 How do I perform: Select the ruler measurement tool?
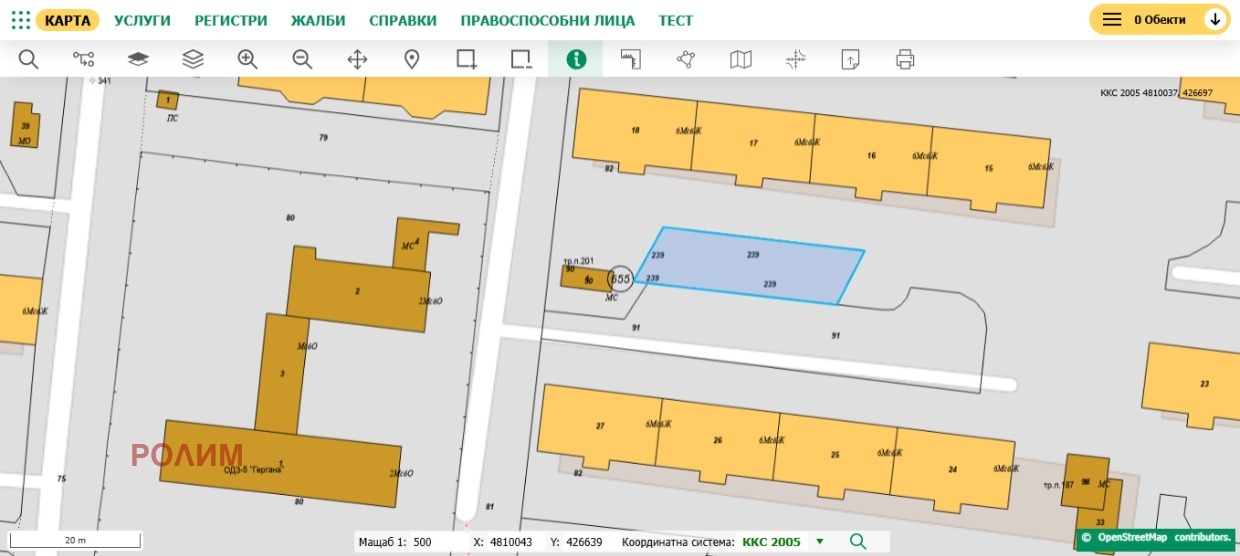click(630, 59)
